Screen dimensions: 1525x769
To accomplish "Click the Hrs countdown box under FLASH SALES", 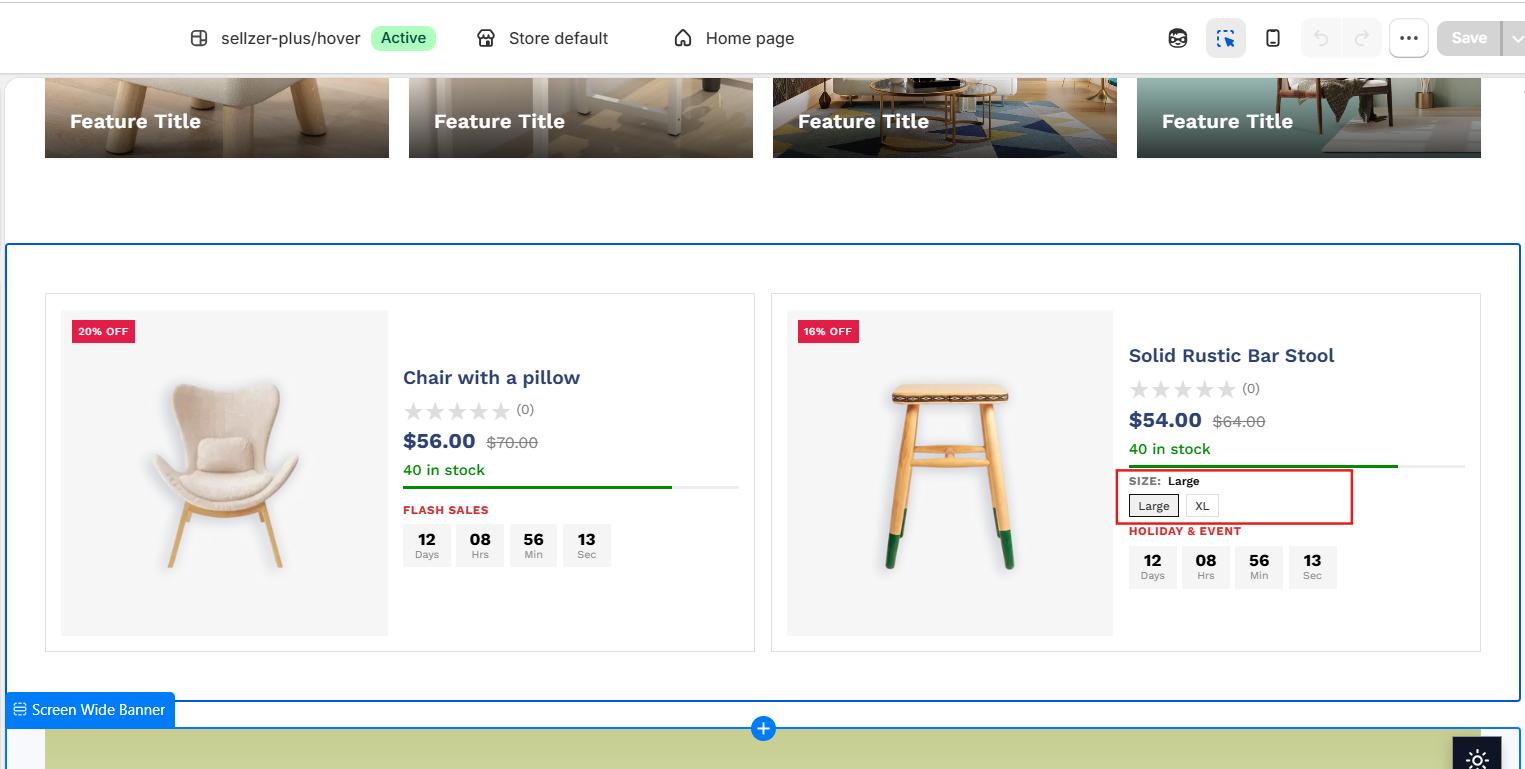I will 480,546.
